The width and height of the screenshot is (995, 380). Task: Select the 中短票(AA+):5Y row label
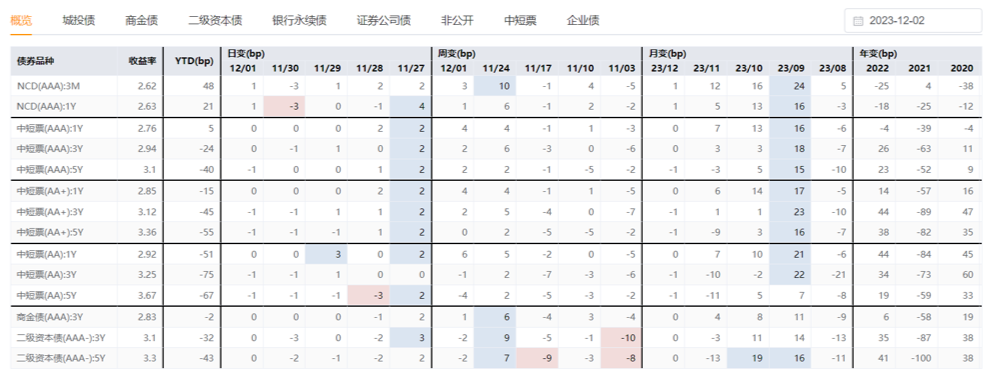click(51, 233)
